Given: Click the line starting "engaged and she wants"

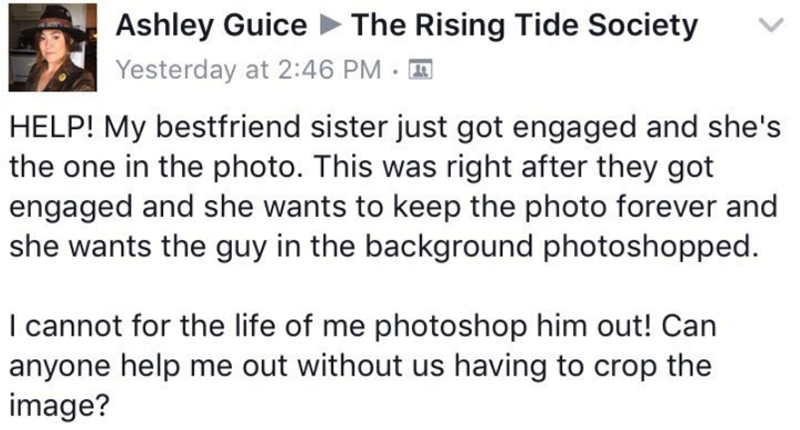Looking at the screenshot, I should pyautogui.click(x=392, y=209).
